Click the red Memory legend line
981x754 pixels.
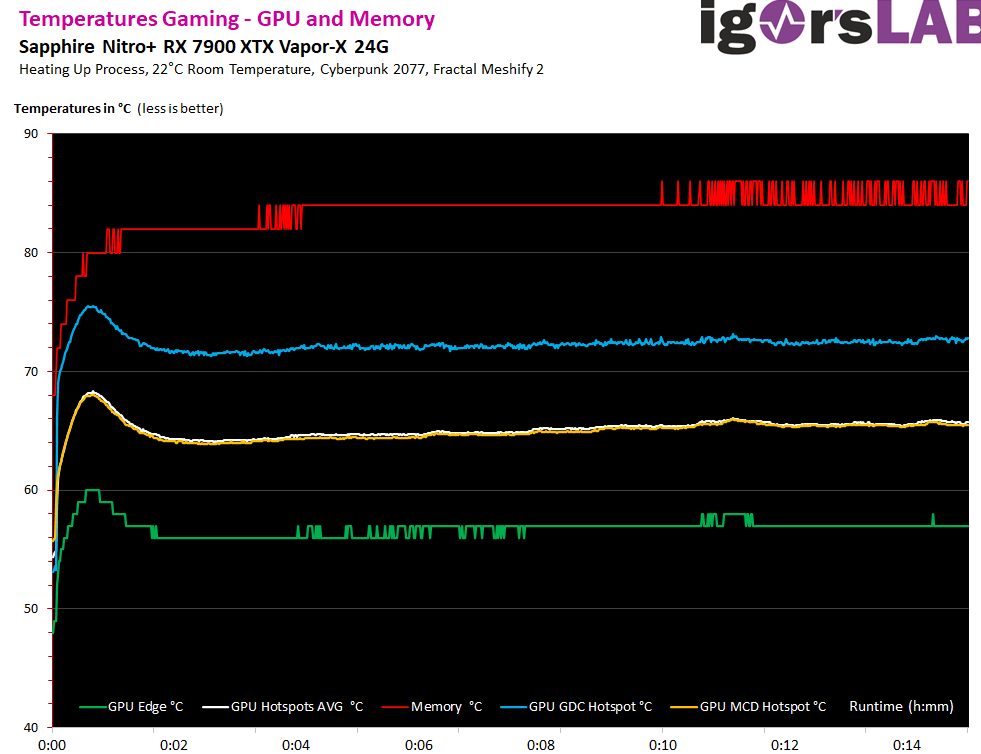pyautogui.click(x=395, y=707)
